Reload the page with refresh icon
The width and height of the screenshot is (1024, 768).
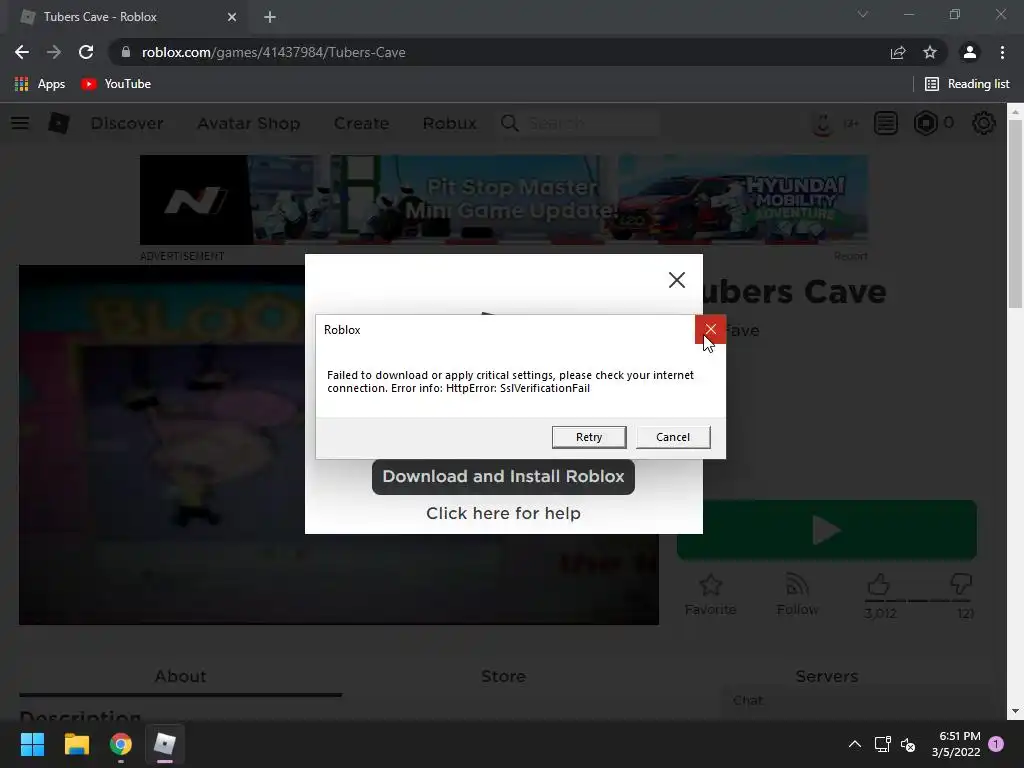click(x=86, y=52)
